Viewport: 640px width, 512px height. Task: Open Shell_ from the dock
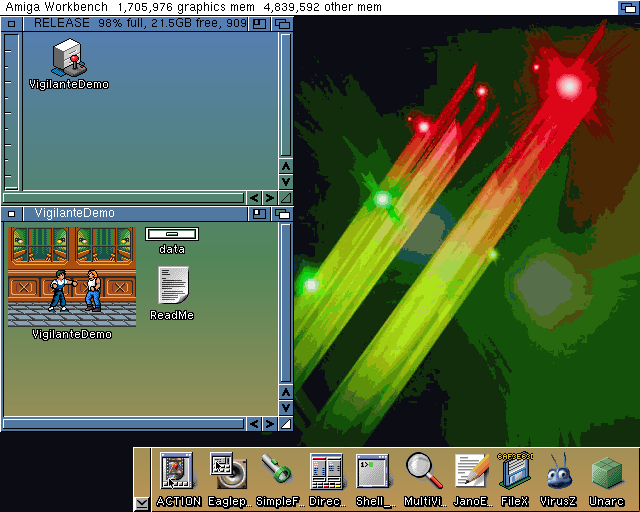click(x=372, y=471)
